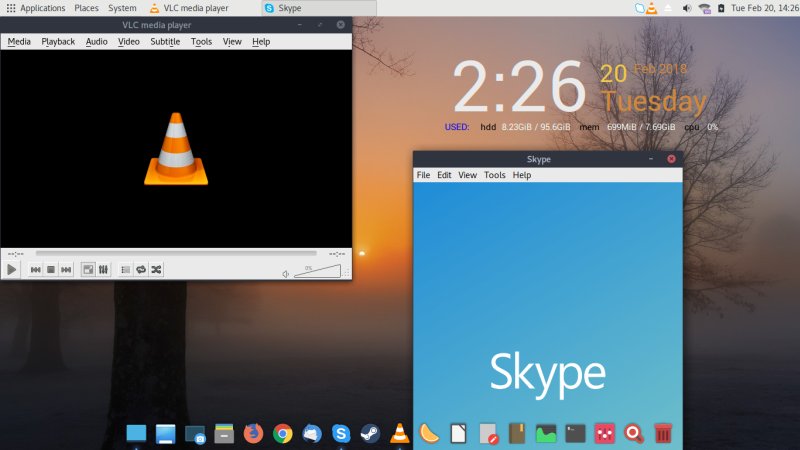Open file manager drawer icon in dock
800x450 pixels.
tap(224, 433)
